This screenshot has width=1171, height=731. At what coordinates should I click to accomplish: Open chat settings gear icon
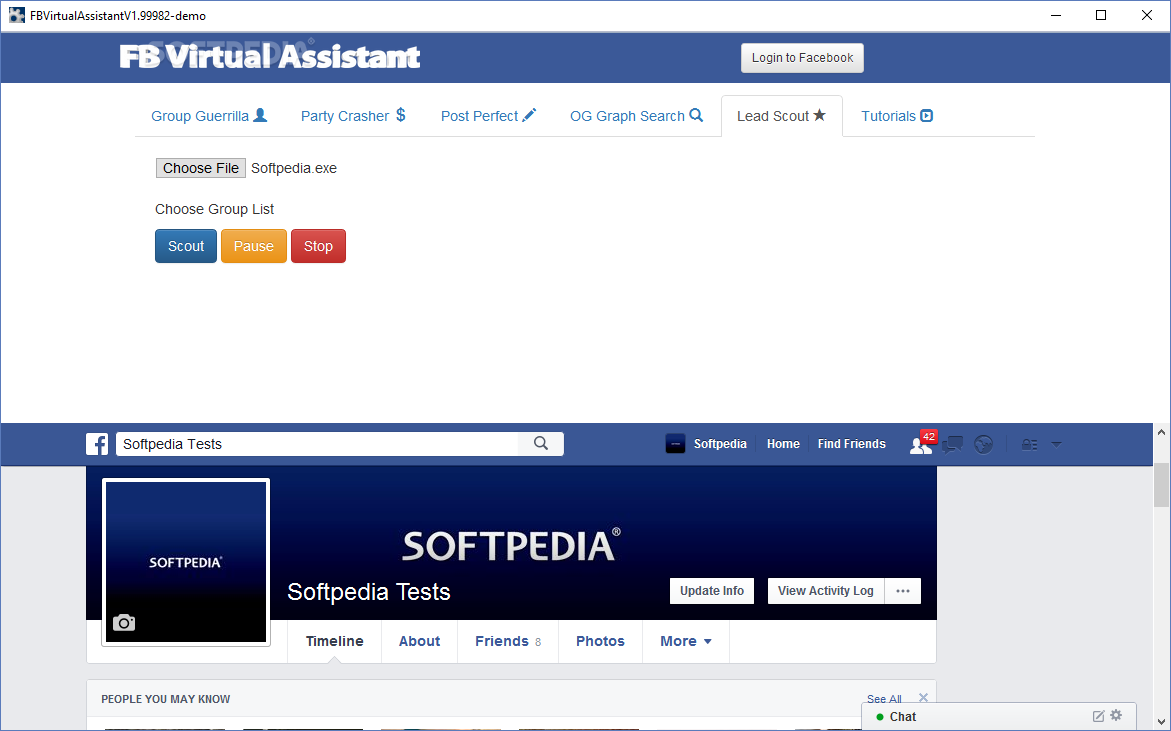tap(1116, 715)
